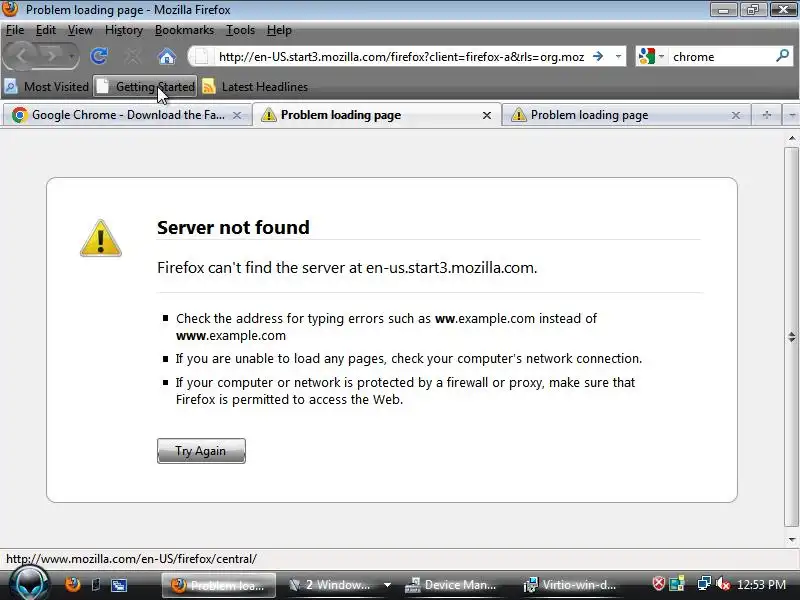The width and height of the screenshot is (800, 600).
Task: Open the Tools menu
Action: click(x=240, y=30)
